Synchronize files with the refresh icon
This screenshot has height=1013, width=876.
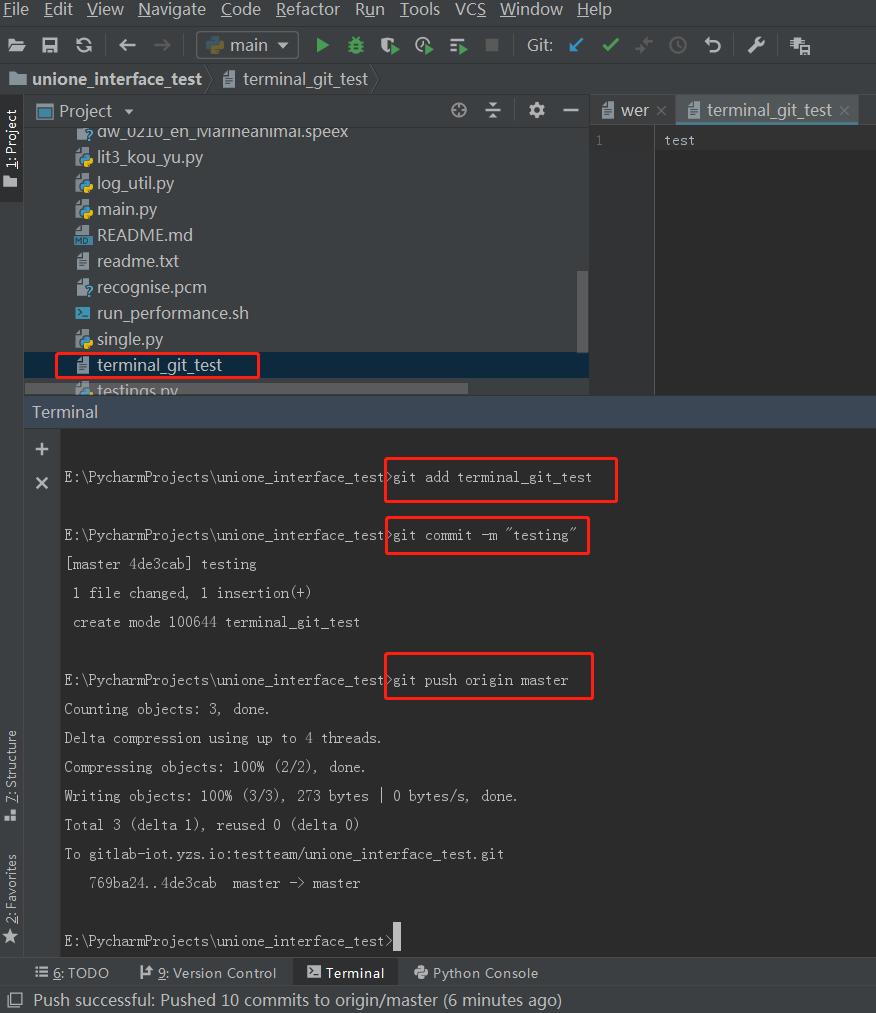click(x=84, y=45)
